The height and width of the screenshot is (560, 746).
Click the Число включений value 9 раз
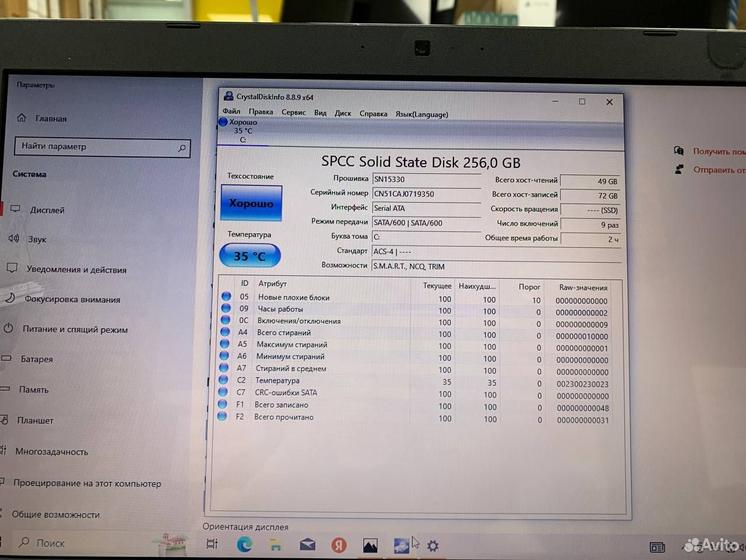point(590,225)
